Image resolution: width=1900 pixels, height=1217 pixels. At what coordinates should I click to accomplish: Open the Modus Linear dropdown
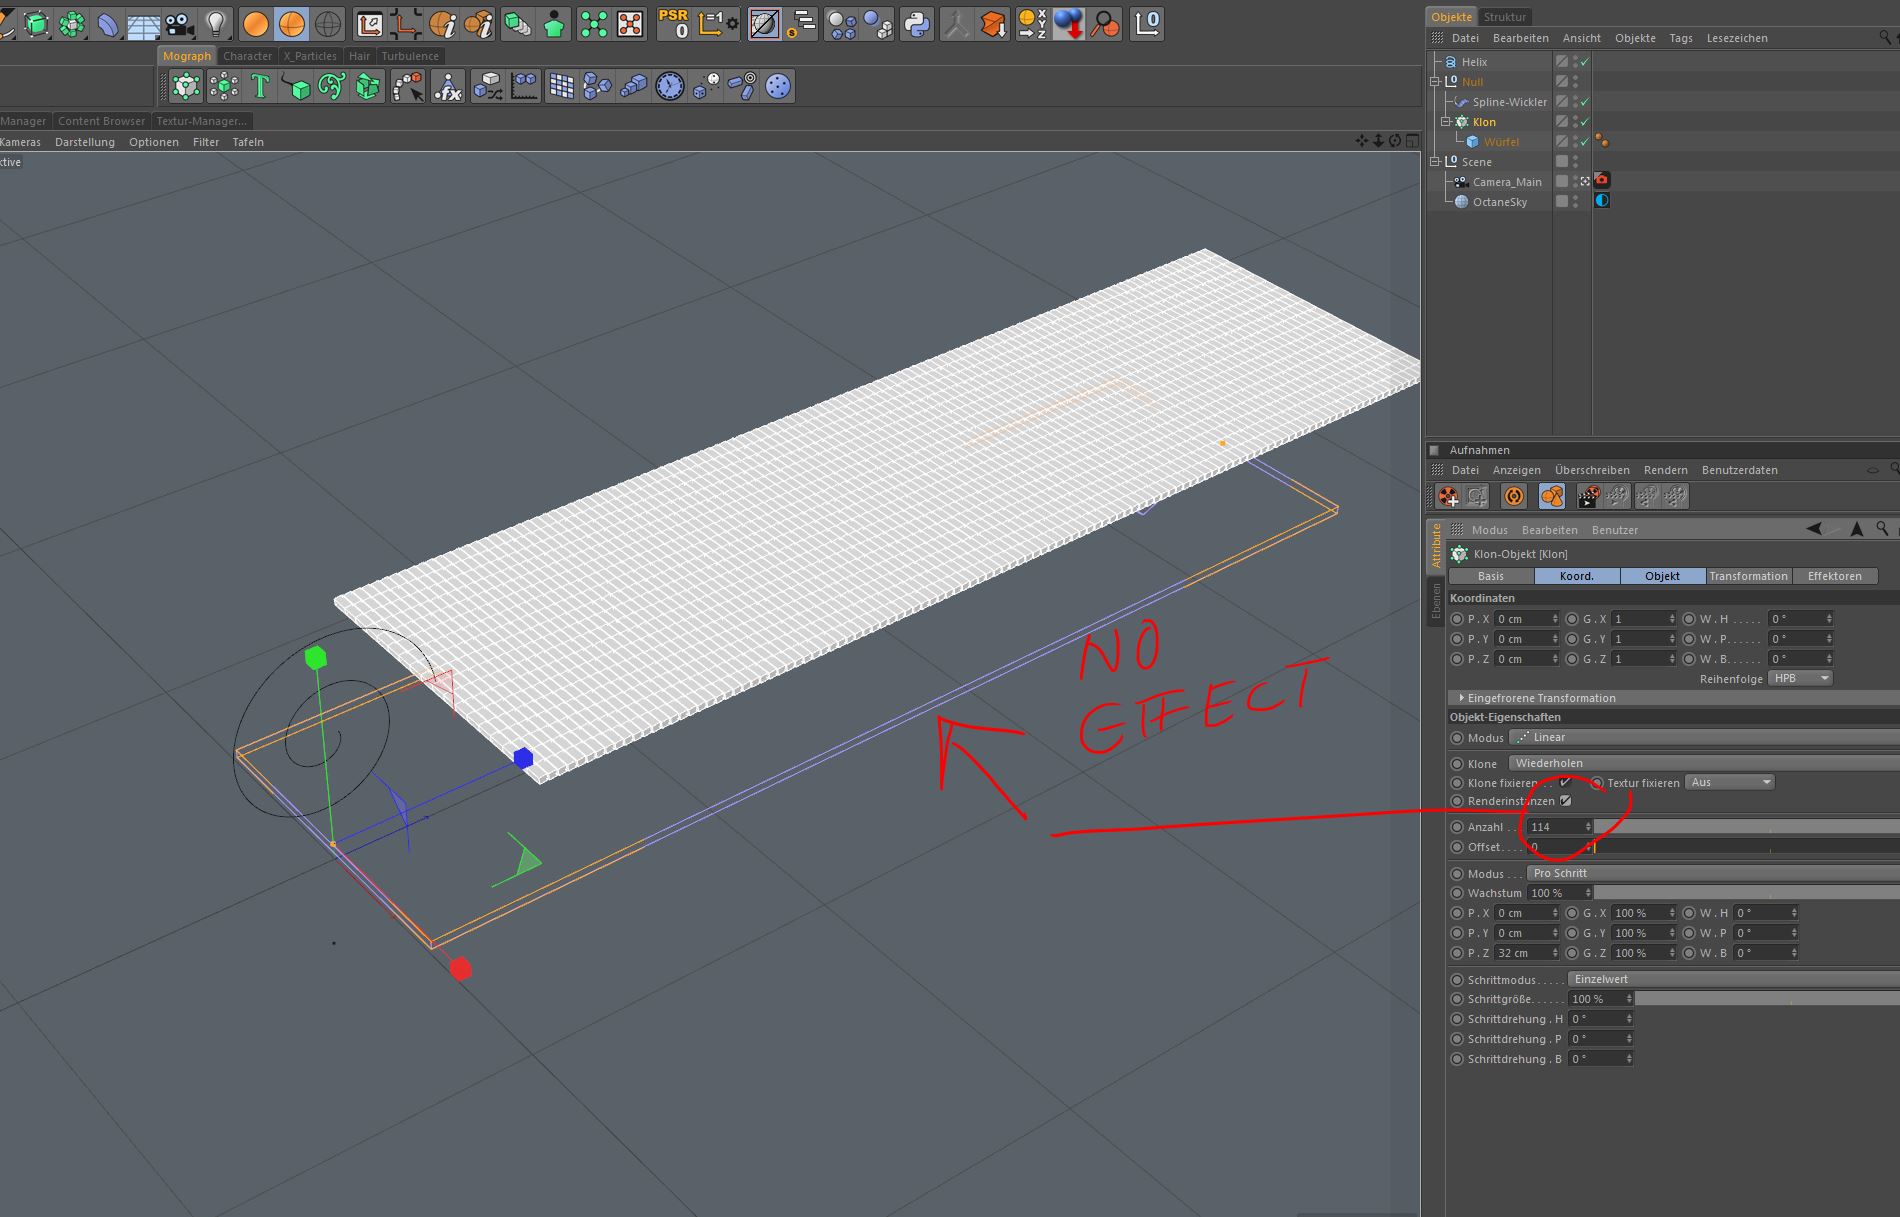(1704, 737)
